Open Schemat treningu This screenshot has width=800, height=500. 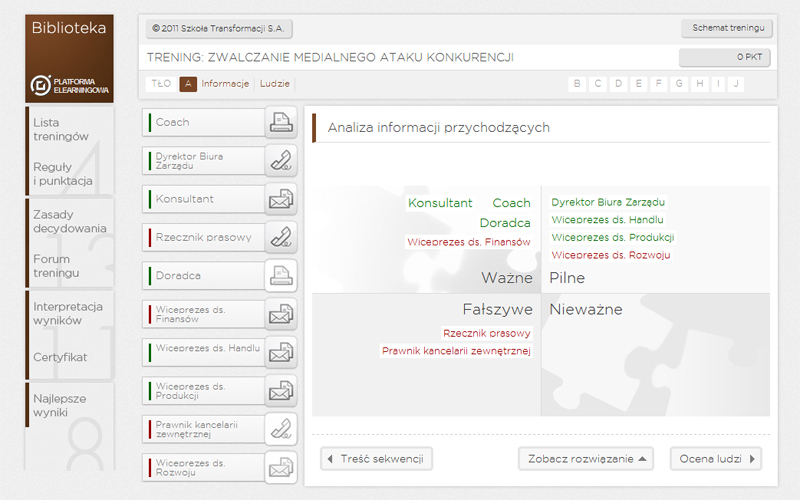(x=727, y=28)
